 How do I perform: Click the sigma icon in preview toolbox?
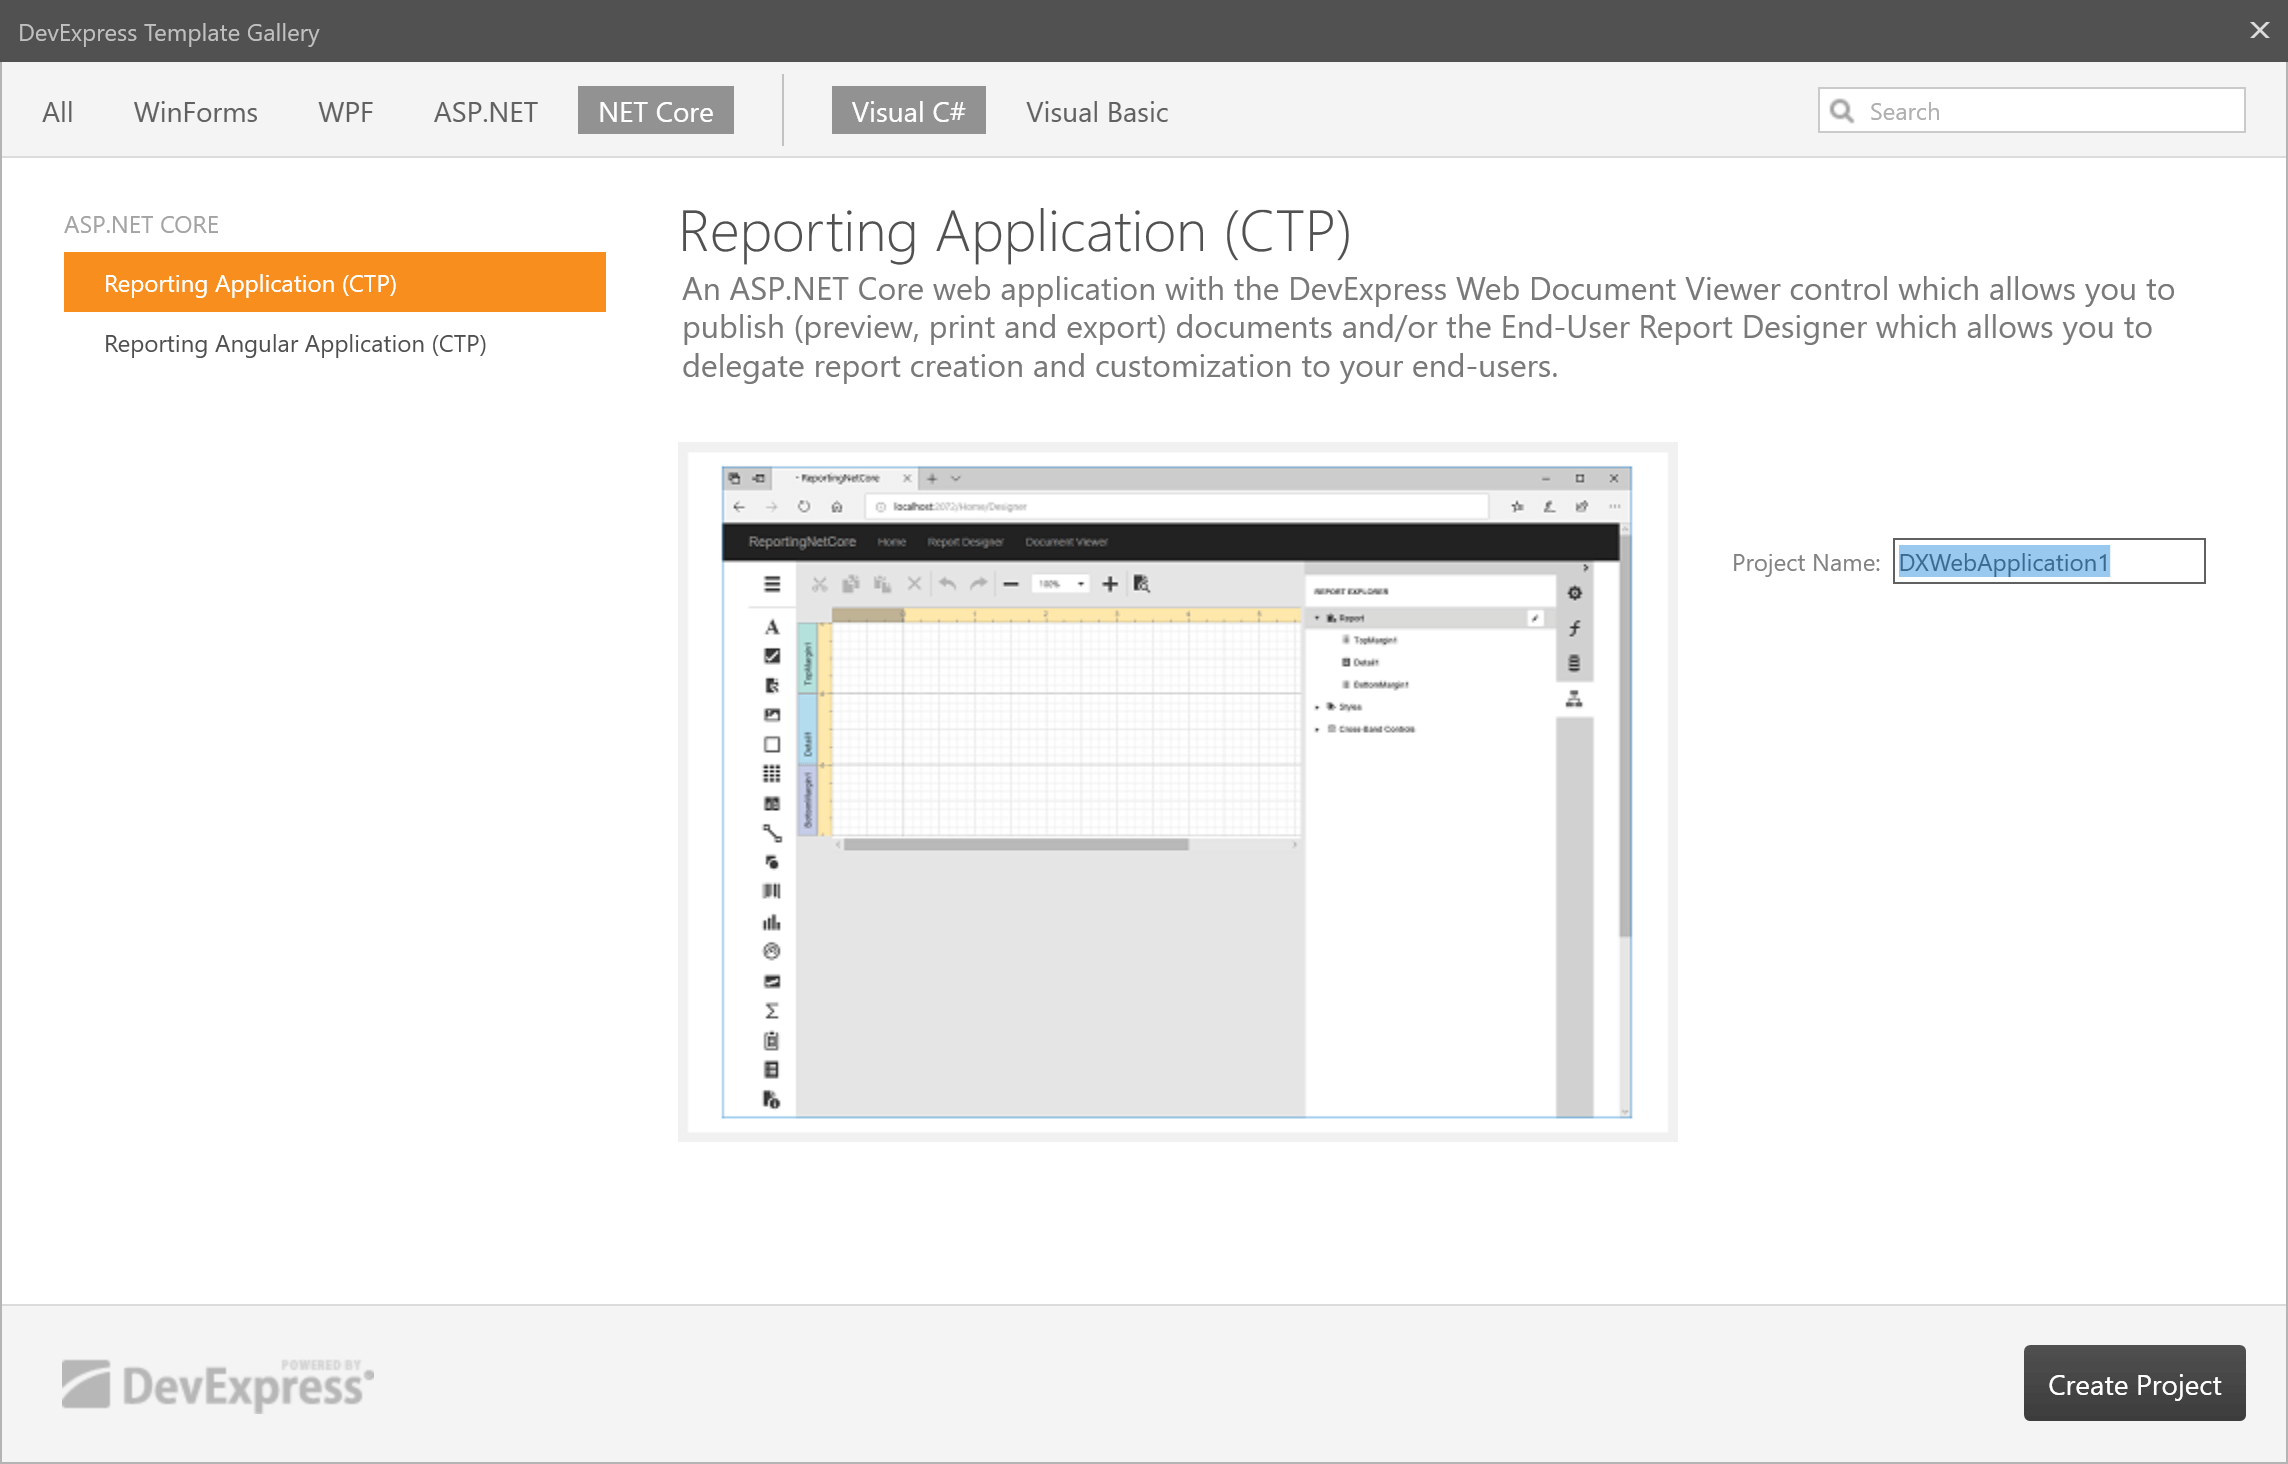pos(772,1011)
